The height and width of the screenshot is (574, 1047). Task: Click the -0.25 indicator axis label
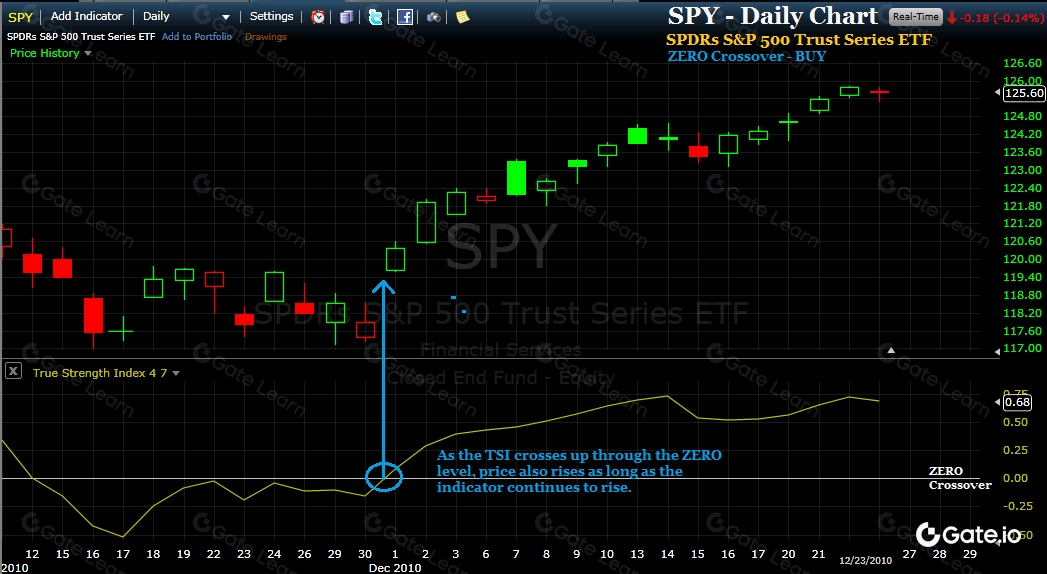coord(1016,506)
